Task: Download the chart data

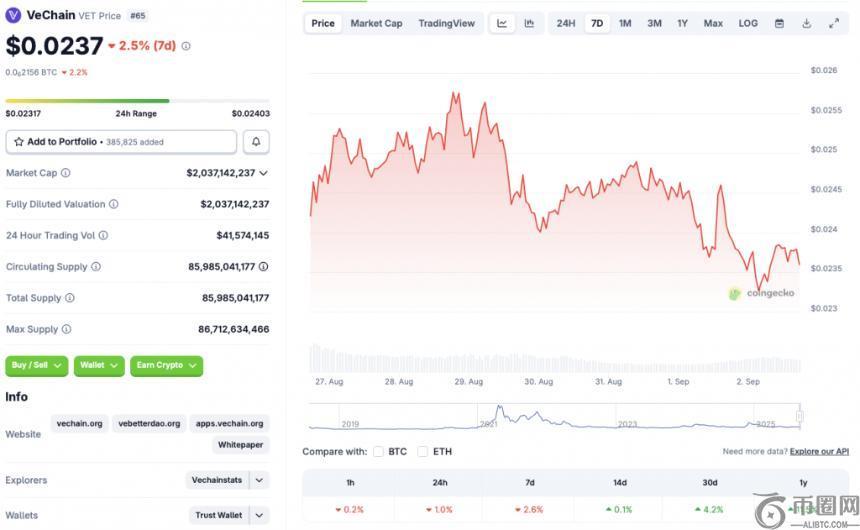Action: 806,23
